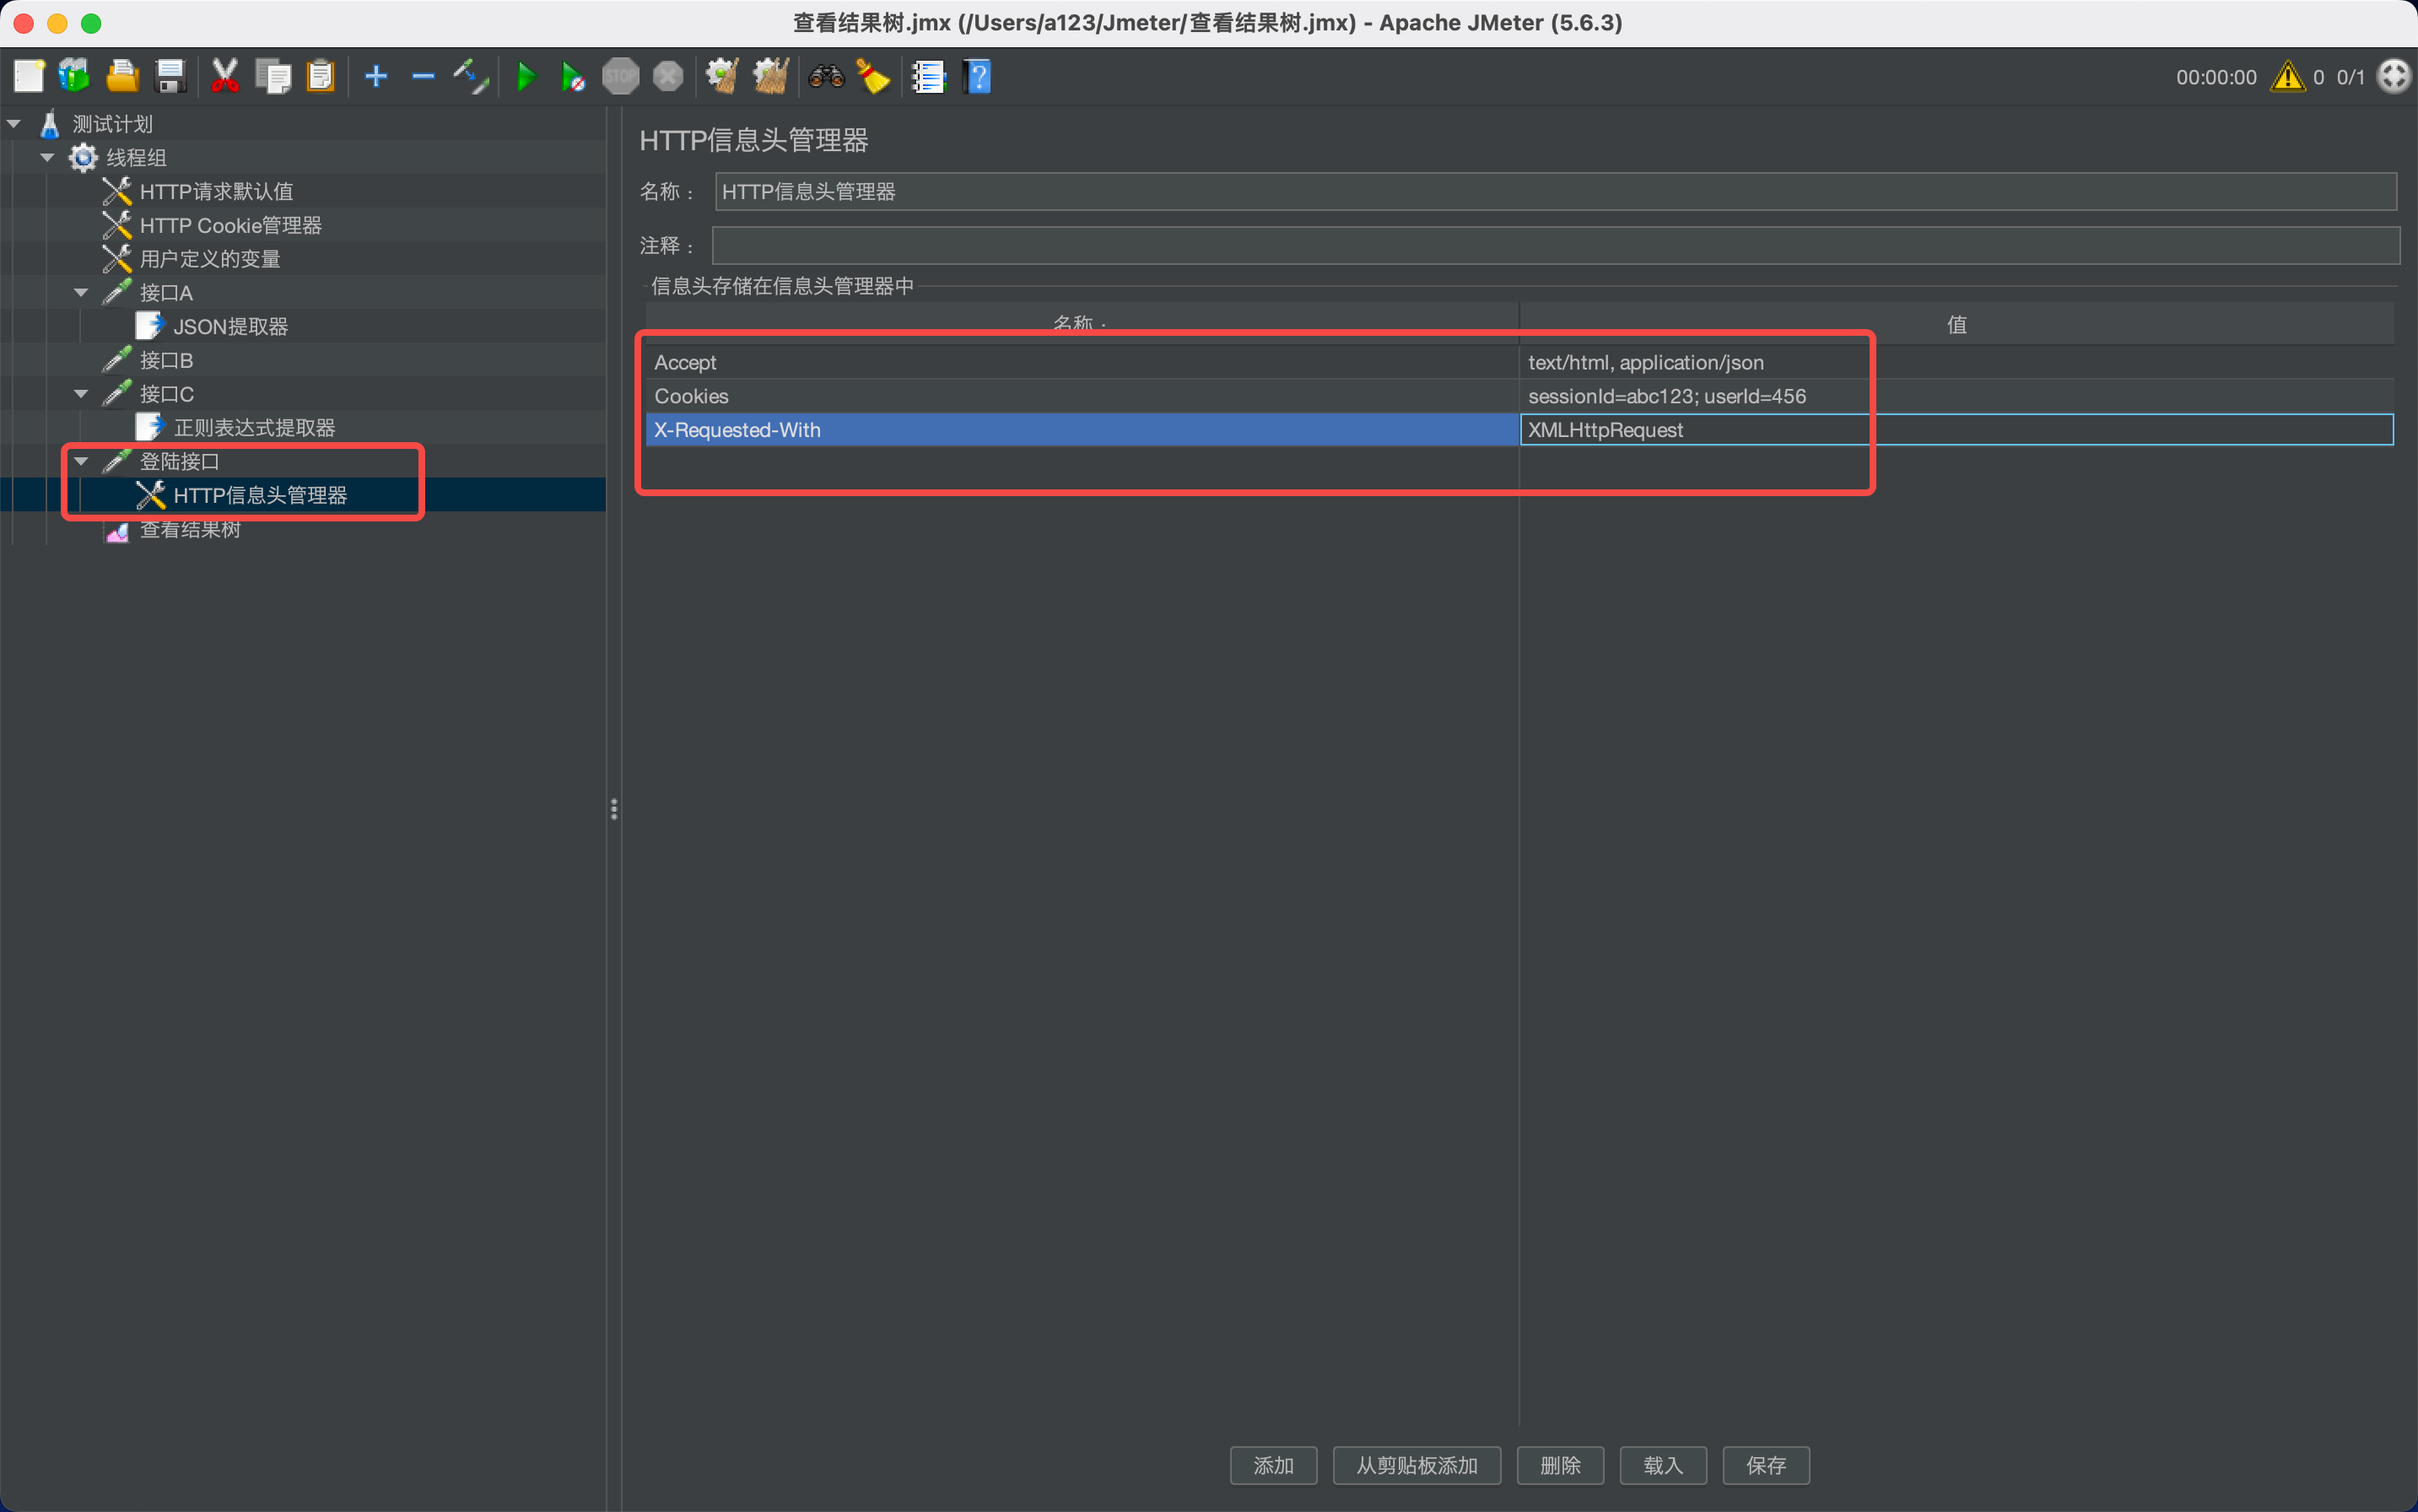Image resolution: width=2418 pixels, height=1512 pixels.
Task: Click the 00:00:00 elapsed time display
Action: pos(2216,77)
